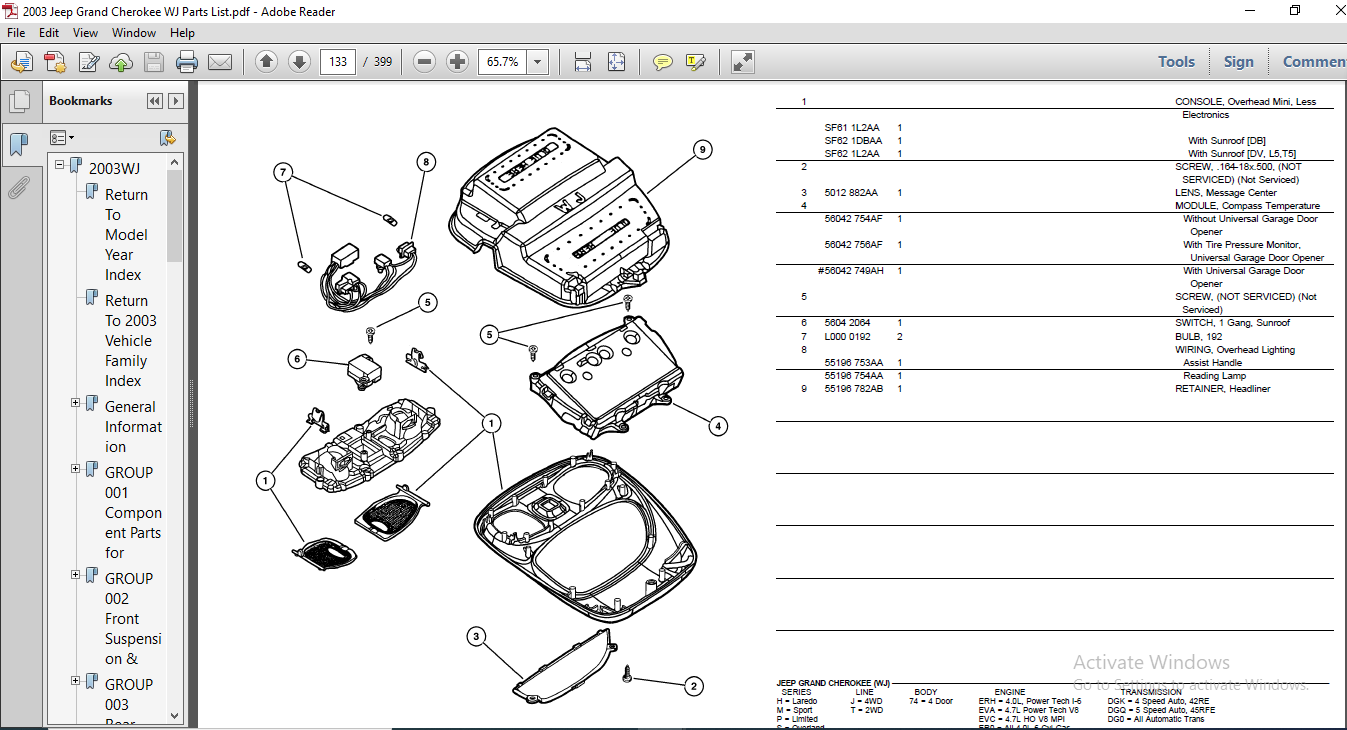Screen dimensions: 1347x730
Task: Click the Save file floppy icon
Action: point(154,62)
